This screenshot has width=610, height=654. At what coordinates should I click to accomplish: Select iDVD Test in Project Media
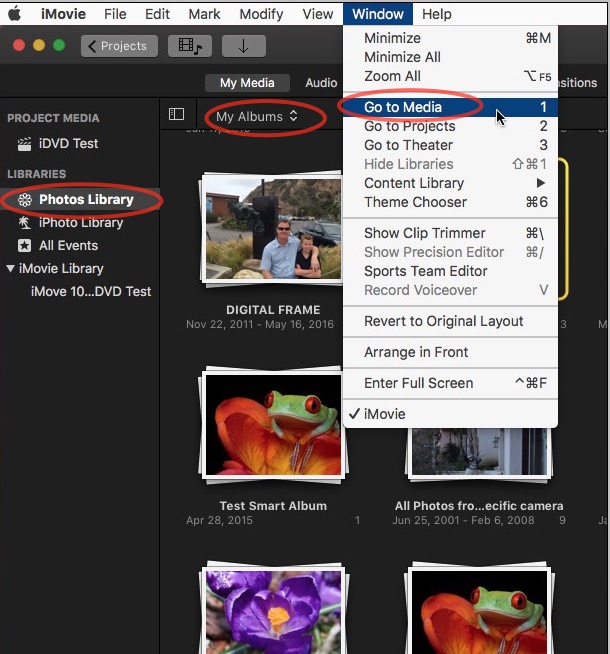[79, 144]
